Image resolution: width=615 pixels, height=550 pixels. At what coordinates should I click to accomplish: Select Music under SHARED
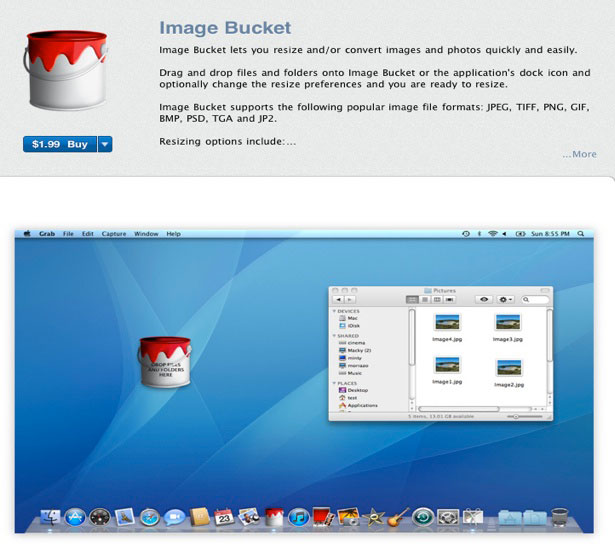[x=350, y=373]
